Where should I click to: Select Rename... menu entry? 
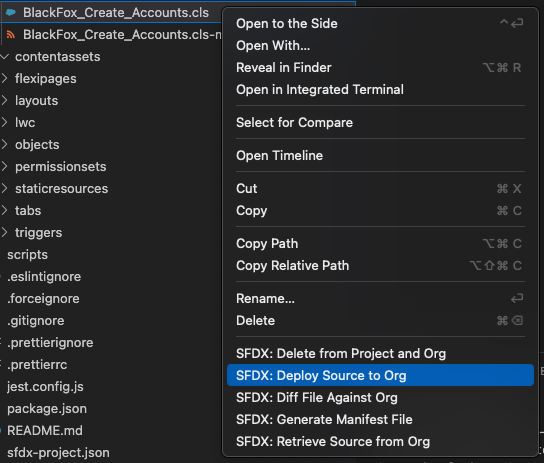pyautogui.click(x=380, y=299)
